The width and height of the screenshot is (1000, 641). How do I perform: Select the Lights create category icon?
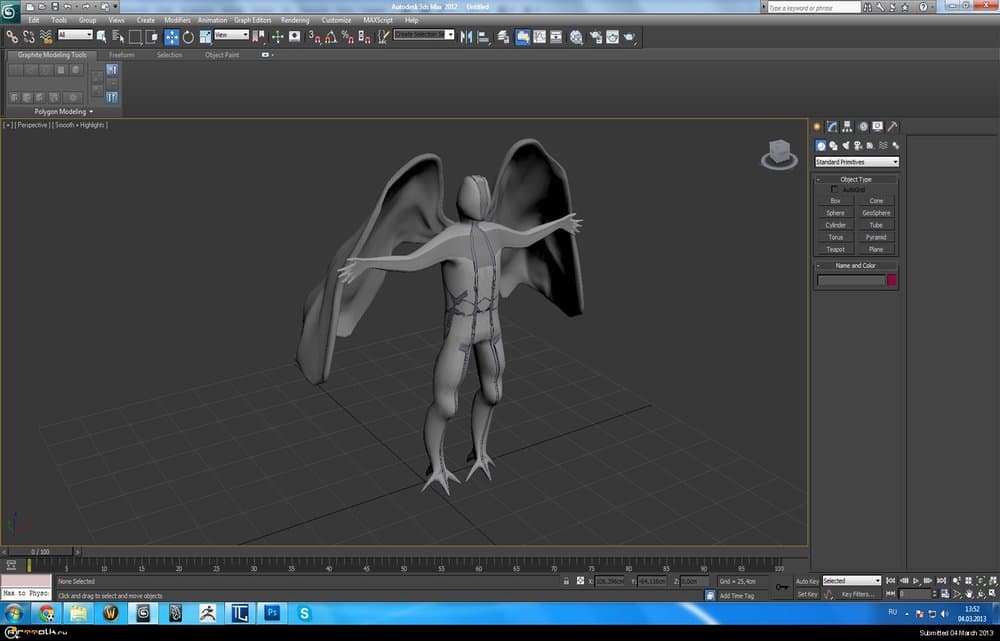pos(846,146)
